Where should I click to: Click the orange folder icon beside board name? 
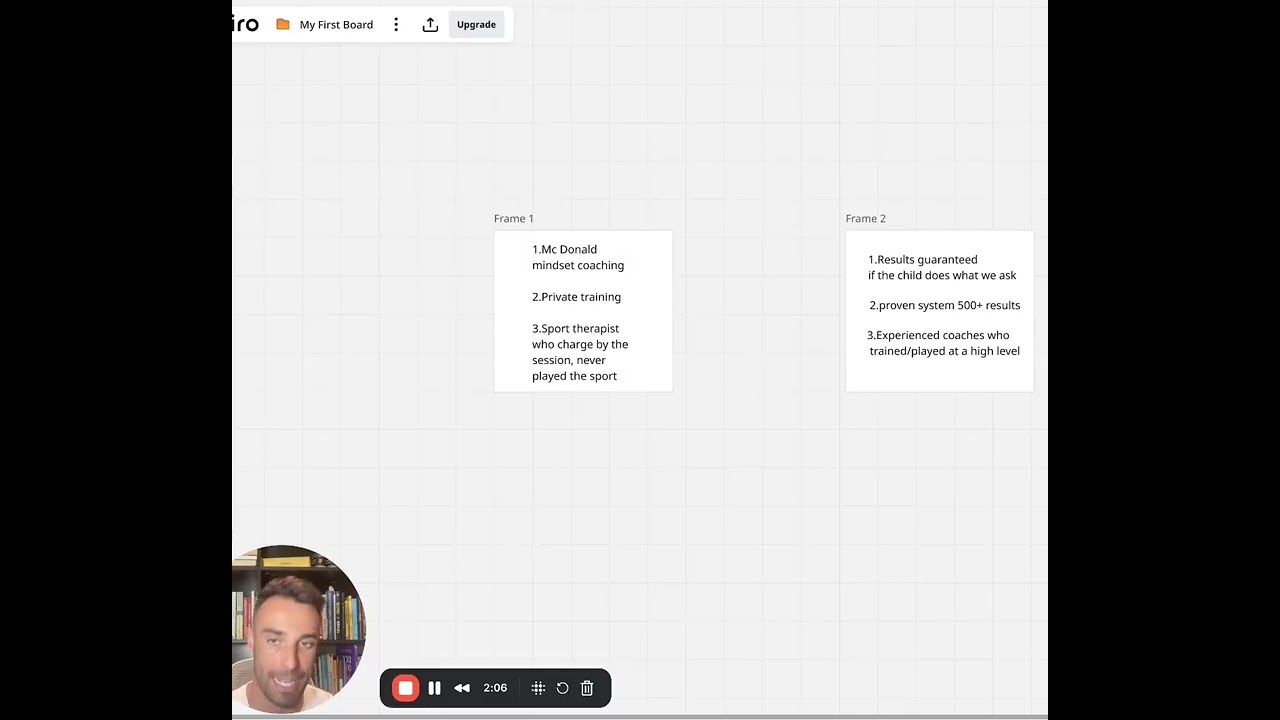pyautogui.click(x=283, y=25)
